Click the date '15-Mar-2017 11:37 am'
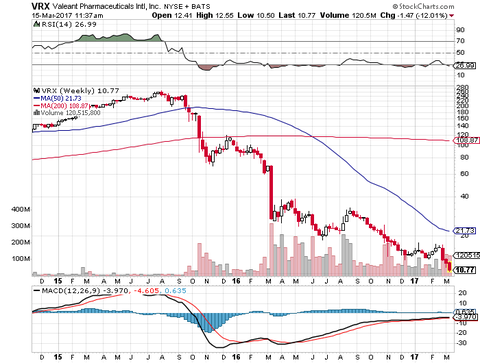This screenshot has width=480, height=363. tap(67, 15)
